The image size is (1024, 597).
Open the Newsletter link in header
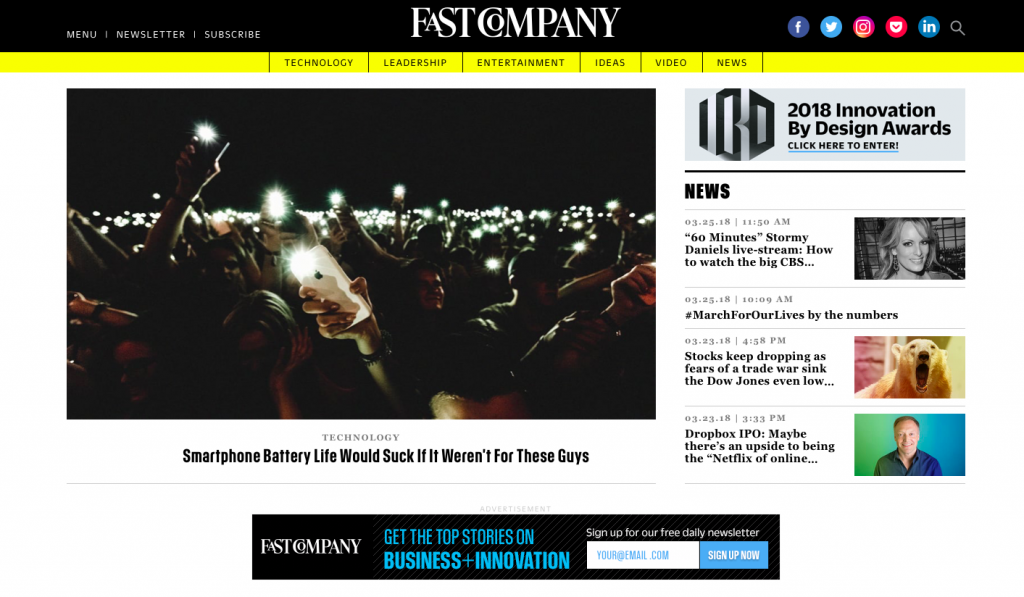click(151, 35)
